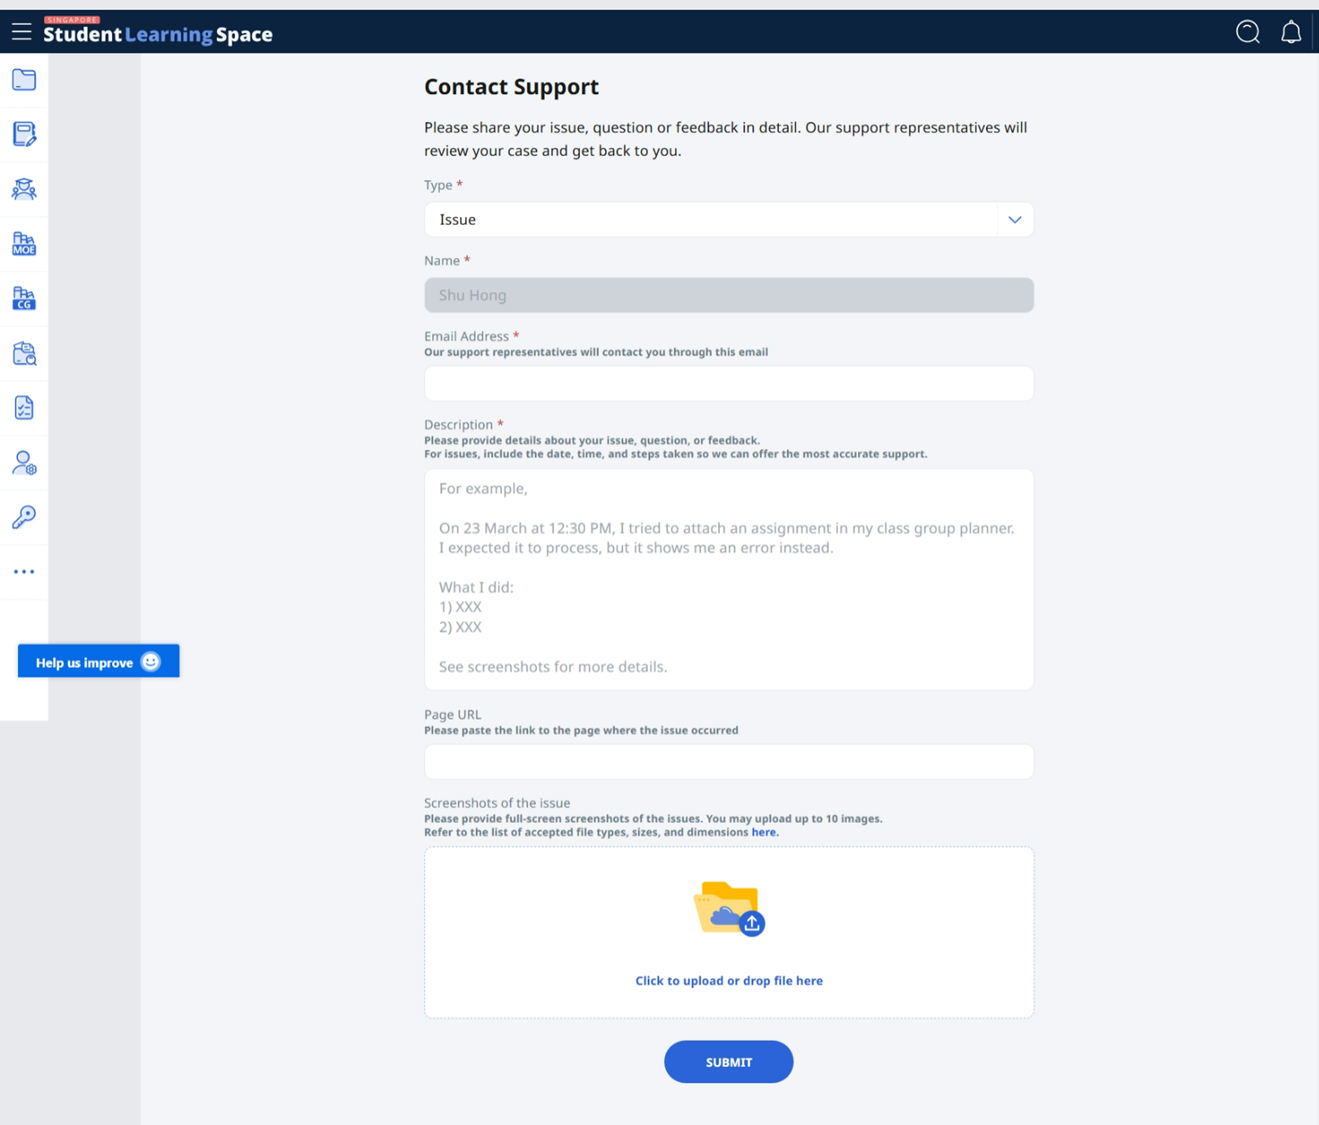
Task: Open the folder search sidebar icon
Action: (x=24, y=353)
